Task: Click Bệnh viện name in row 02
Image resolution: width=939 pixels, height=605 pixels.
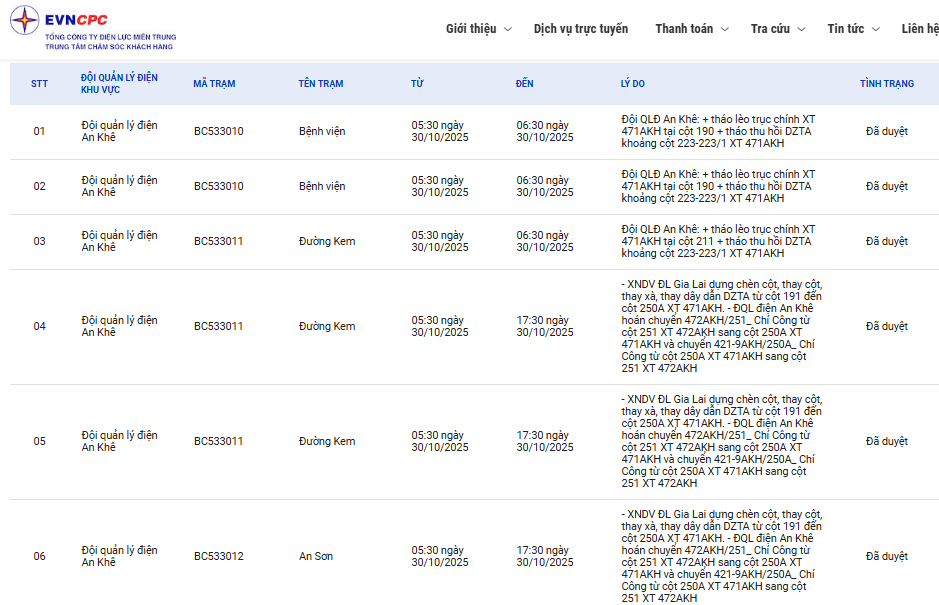Action: (x=322, y=186)
